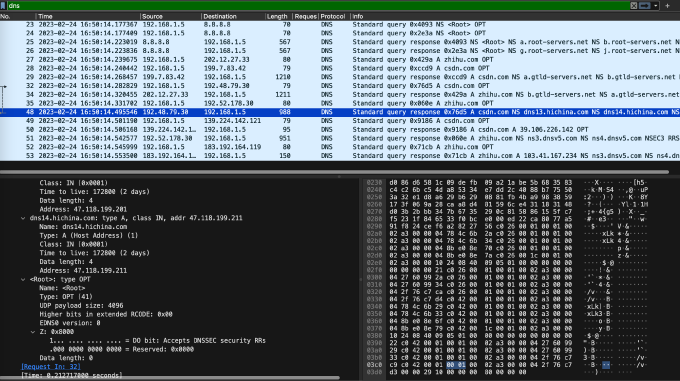Sort packets by the No. column
The image size is (680, 381).
point(18,16)
